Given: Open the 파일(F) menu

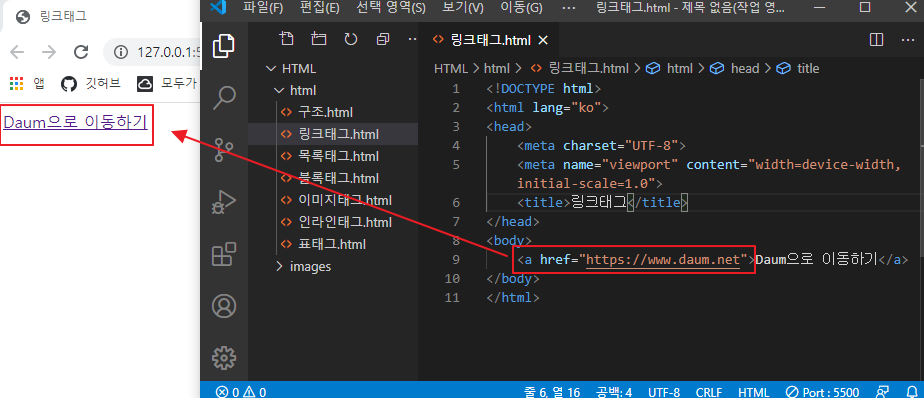Looking at the screenshot, I should pyautogui.click(x=263, y=8).
